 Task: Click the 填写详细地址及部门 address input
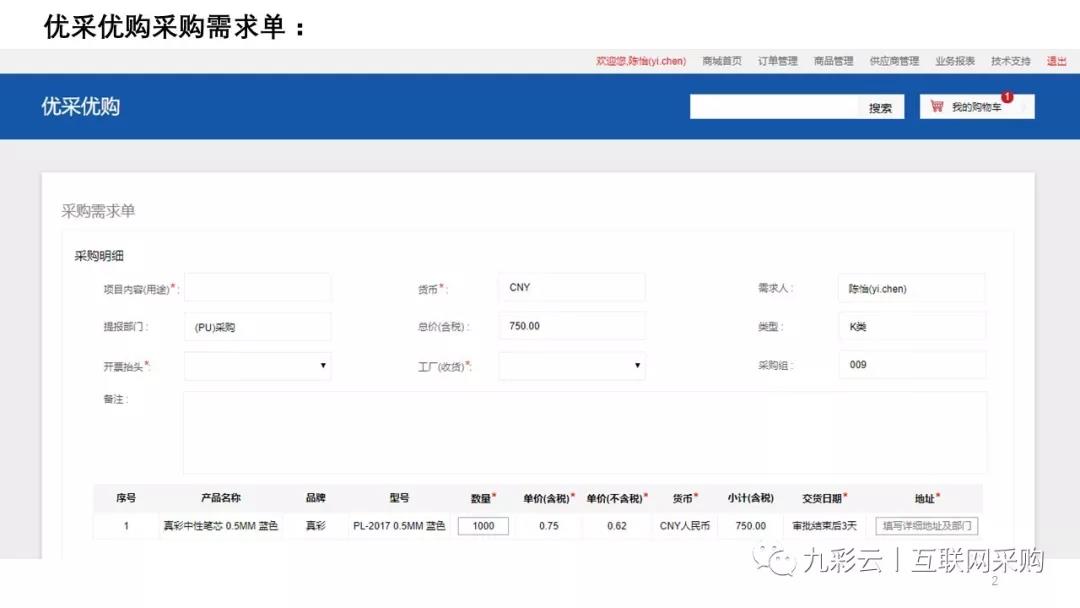pos(926,526)
